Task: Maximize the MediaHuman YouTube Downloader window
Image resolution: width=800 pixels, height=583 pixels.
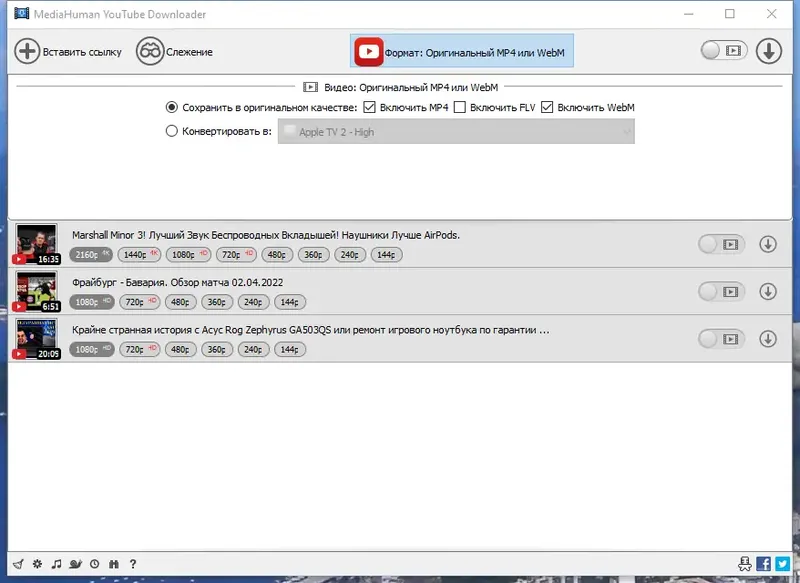Action: pos(730,14)
